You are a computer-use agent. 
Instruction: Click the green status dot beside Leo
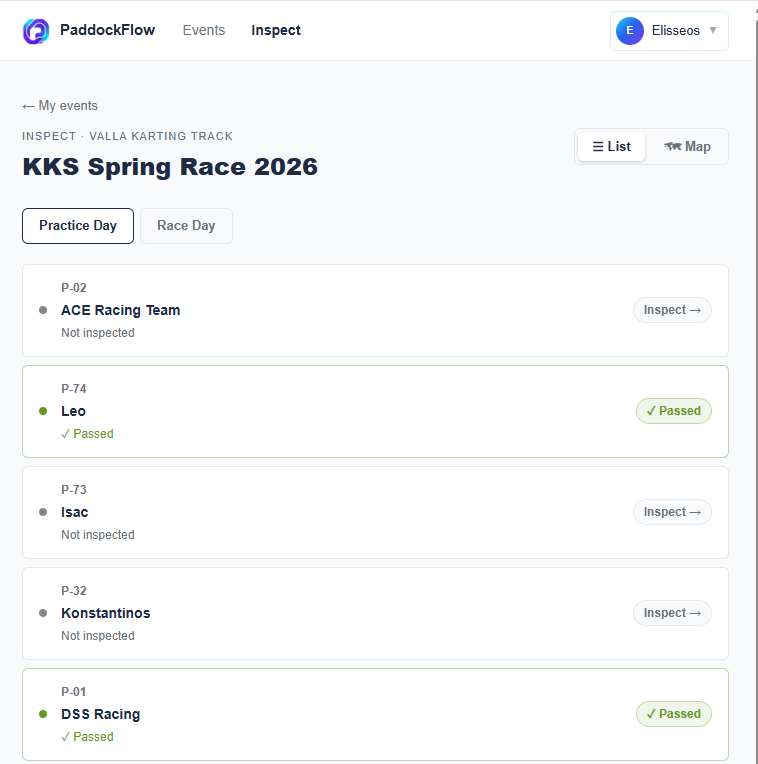[x=43, y=411]
